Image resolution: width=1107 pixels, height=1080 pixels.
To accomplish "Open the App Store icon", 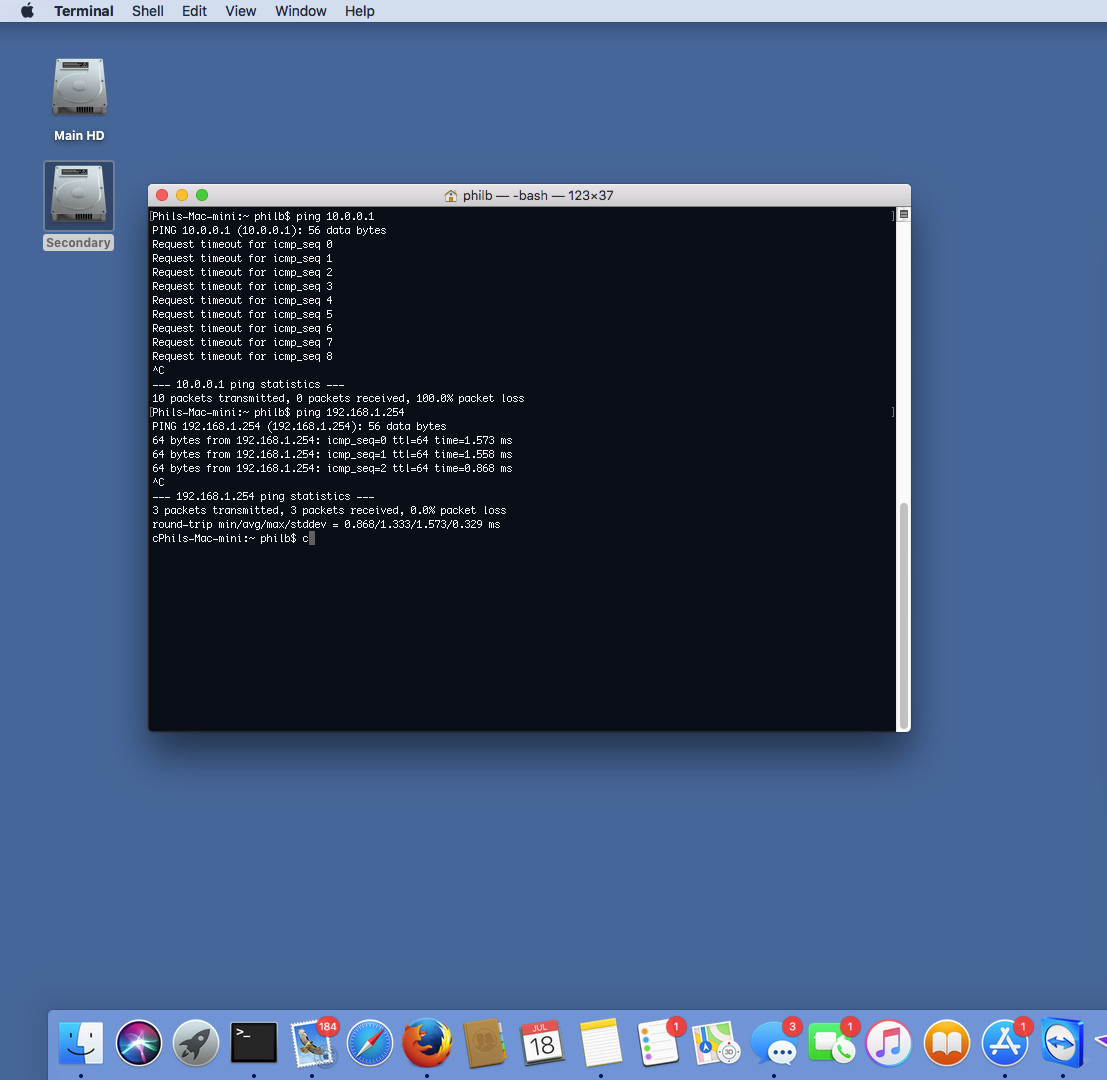I will click(1004, 1044).
